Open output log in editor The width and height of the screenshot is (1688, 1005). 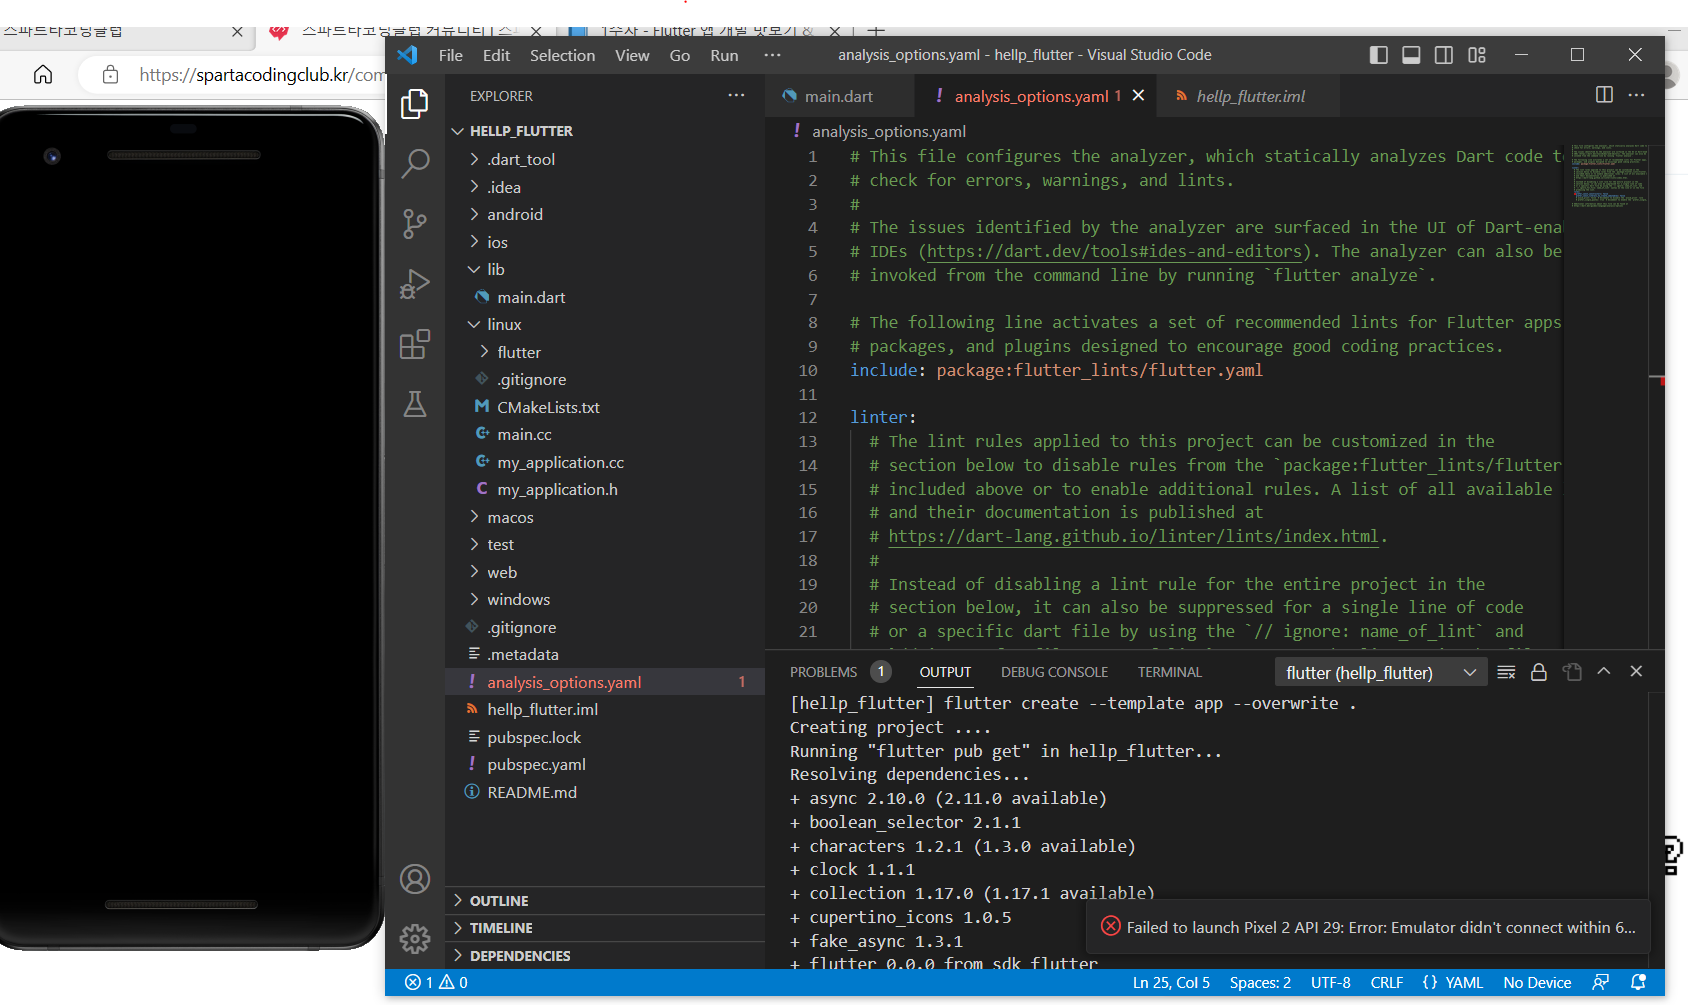1572,672
